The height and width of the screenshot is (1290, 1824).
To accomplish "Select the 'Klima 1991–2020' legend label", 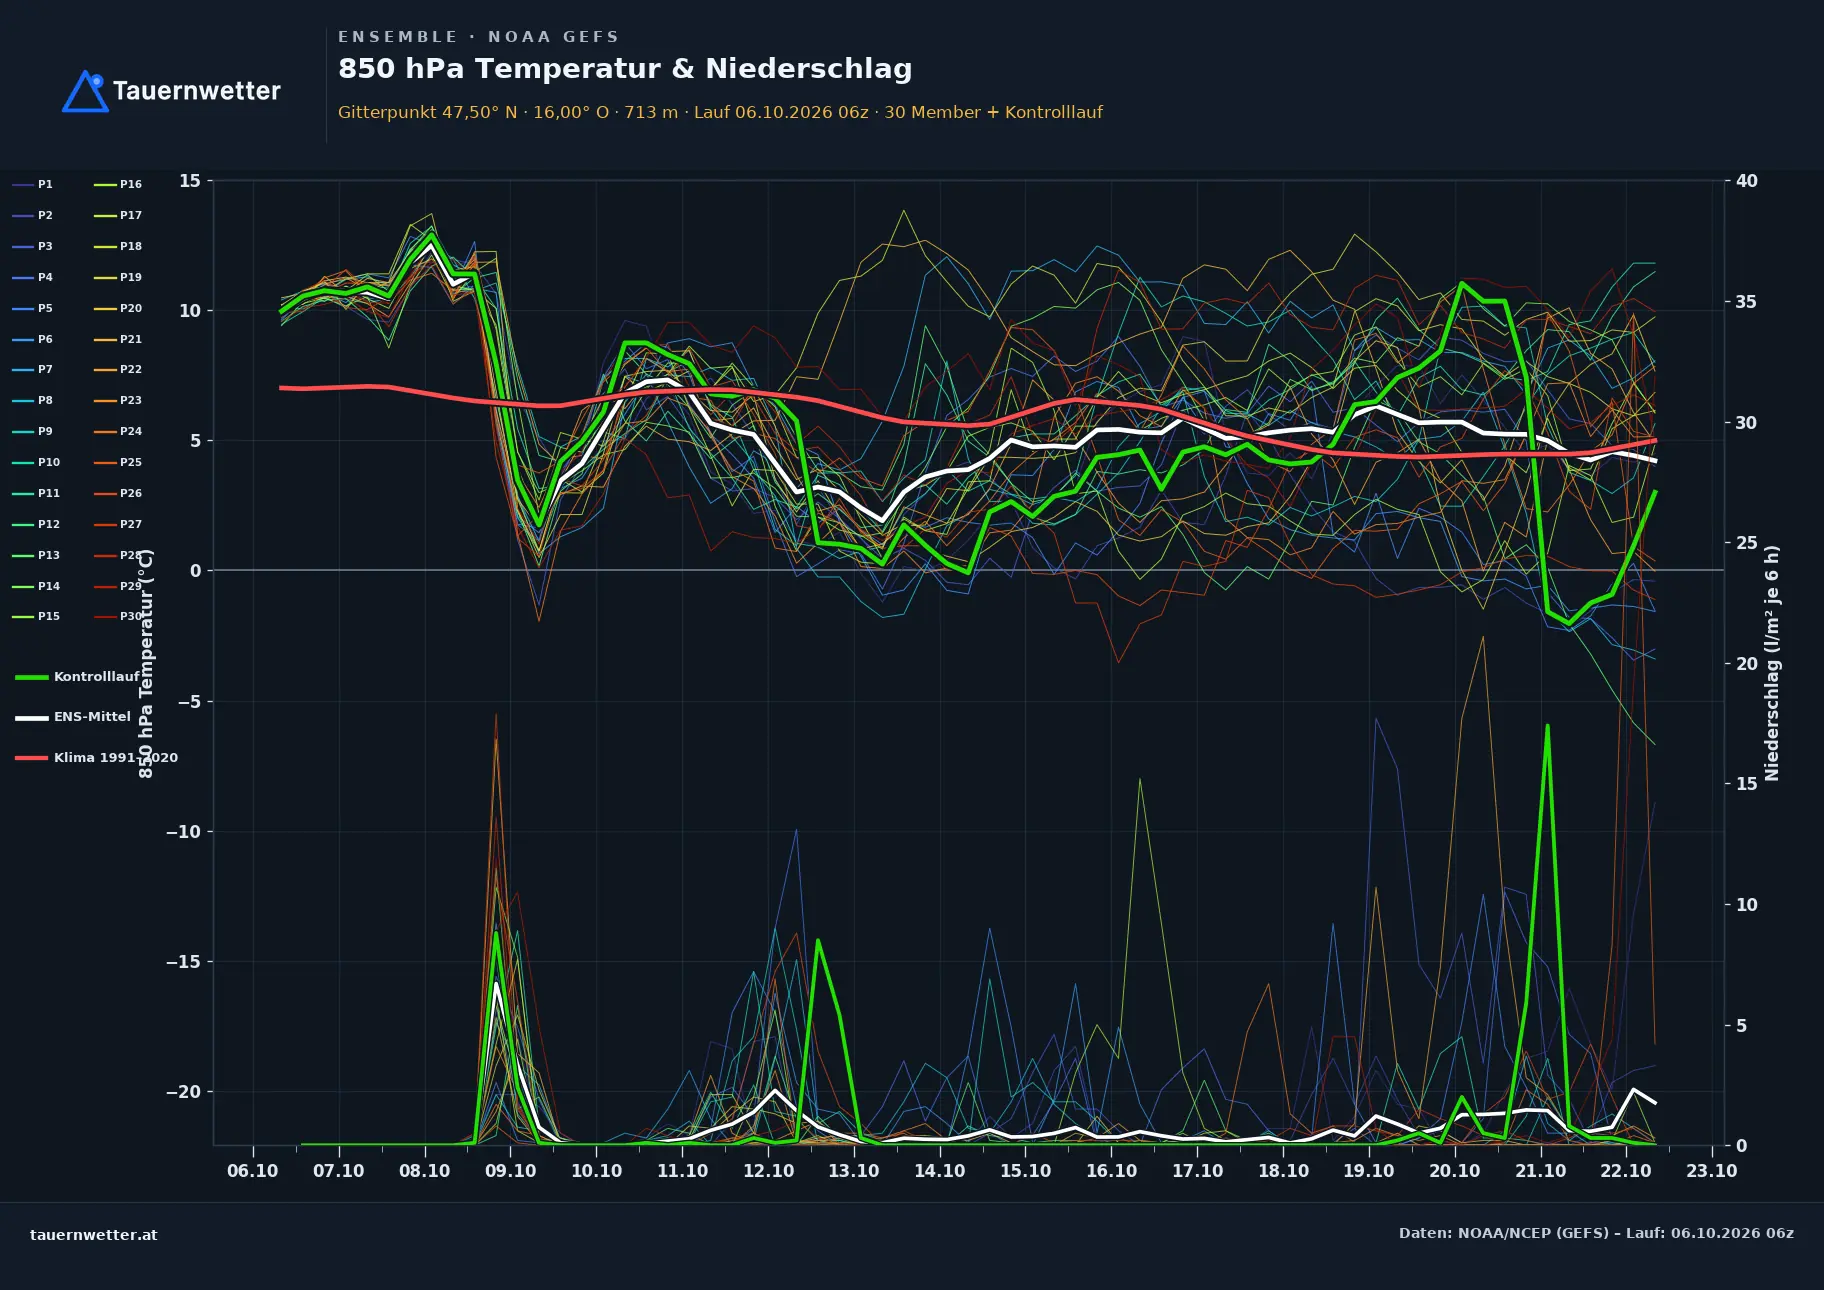I will [x=116, y=757].
